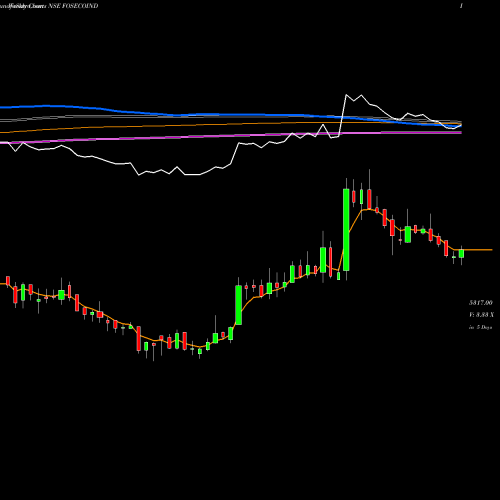
Task: Click the NSE FOSECOIND chart title
Action: click(73, 6)
